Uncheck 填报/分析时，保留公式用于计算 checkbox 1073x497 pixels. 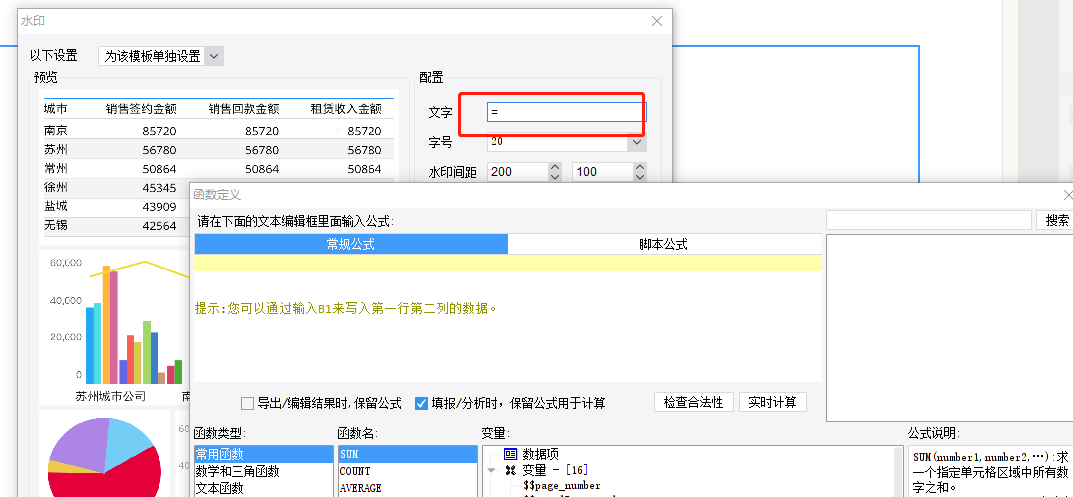click(422, 403)
